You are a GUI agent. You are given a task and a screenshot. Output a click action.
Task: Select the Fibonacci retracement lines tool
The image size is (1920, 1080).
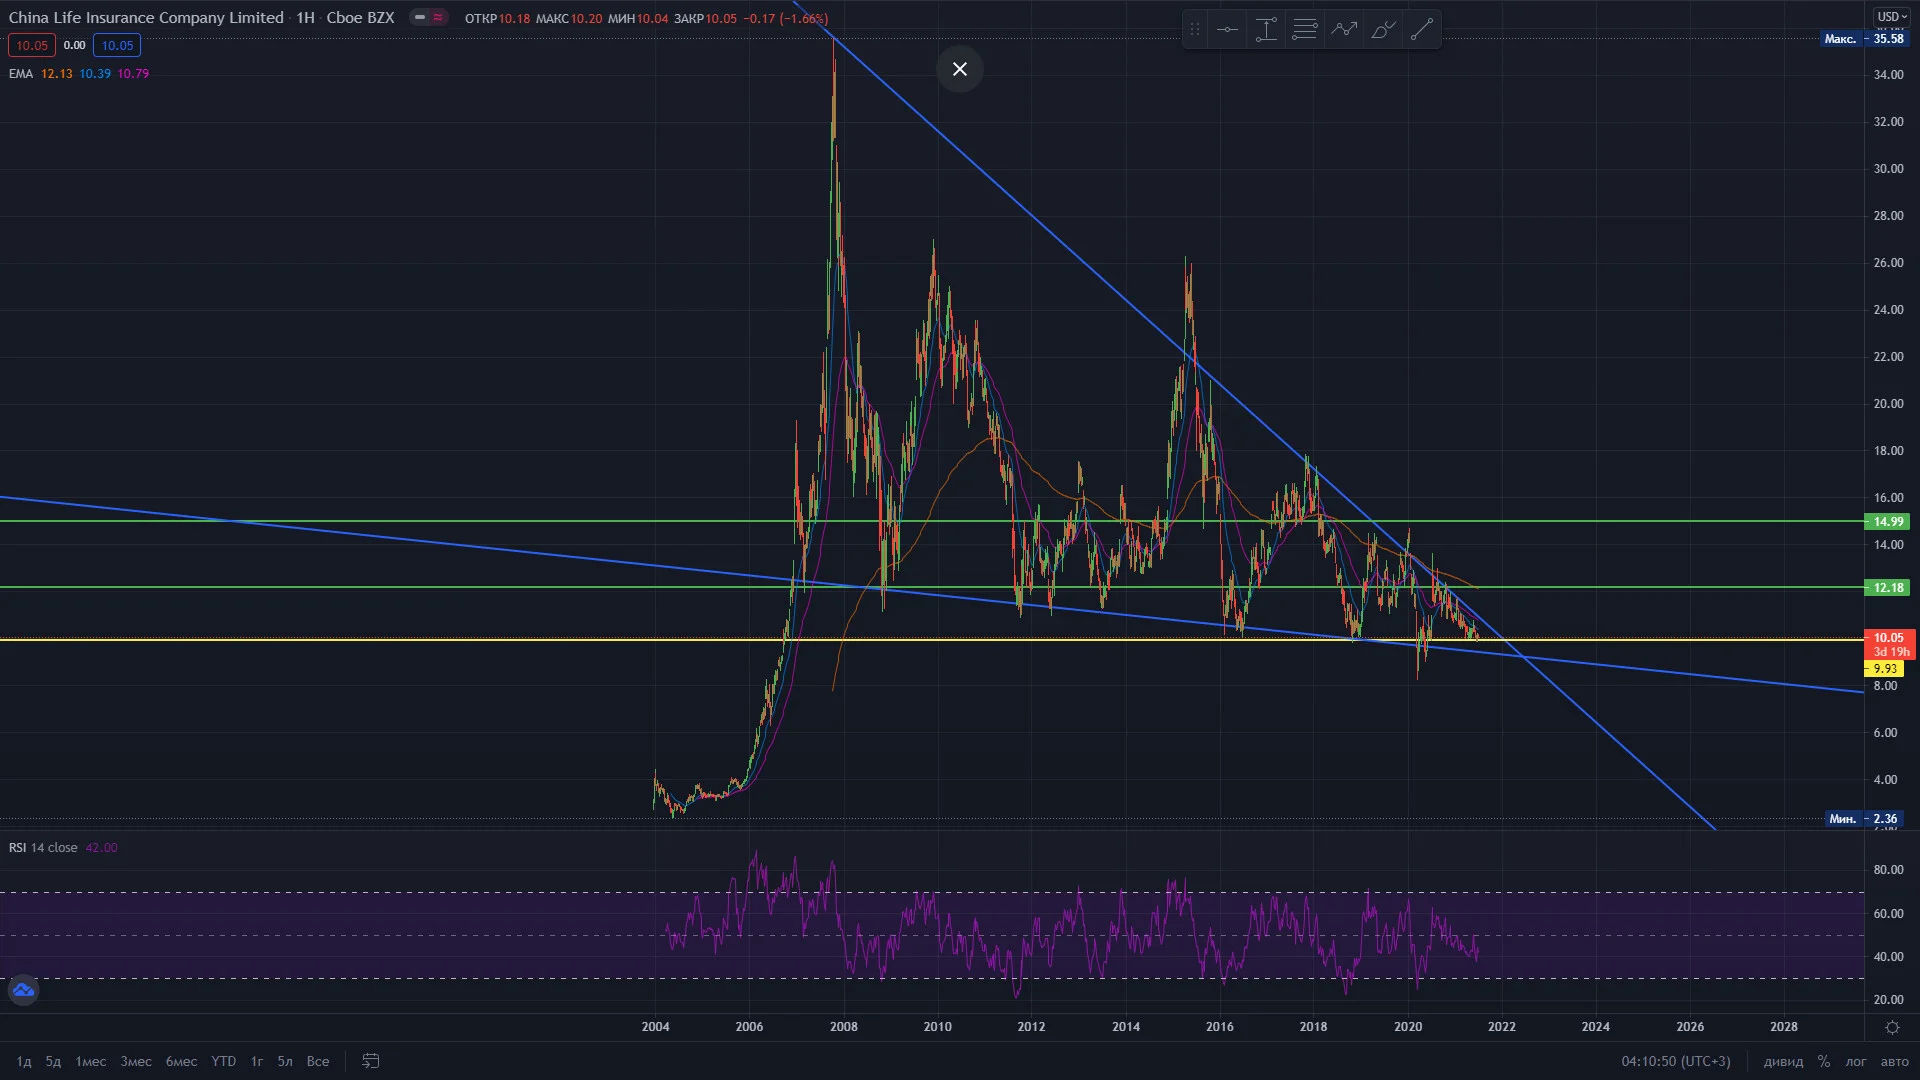click(1305, 30)
